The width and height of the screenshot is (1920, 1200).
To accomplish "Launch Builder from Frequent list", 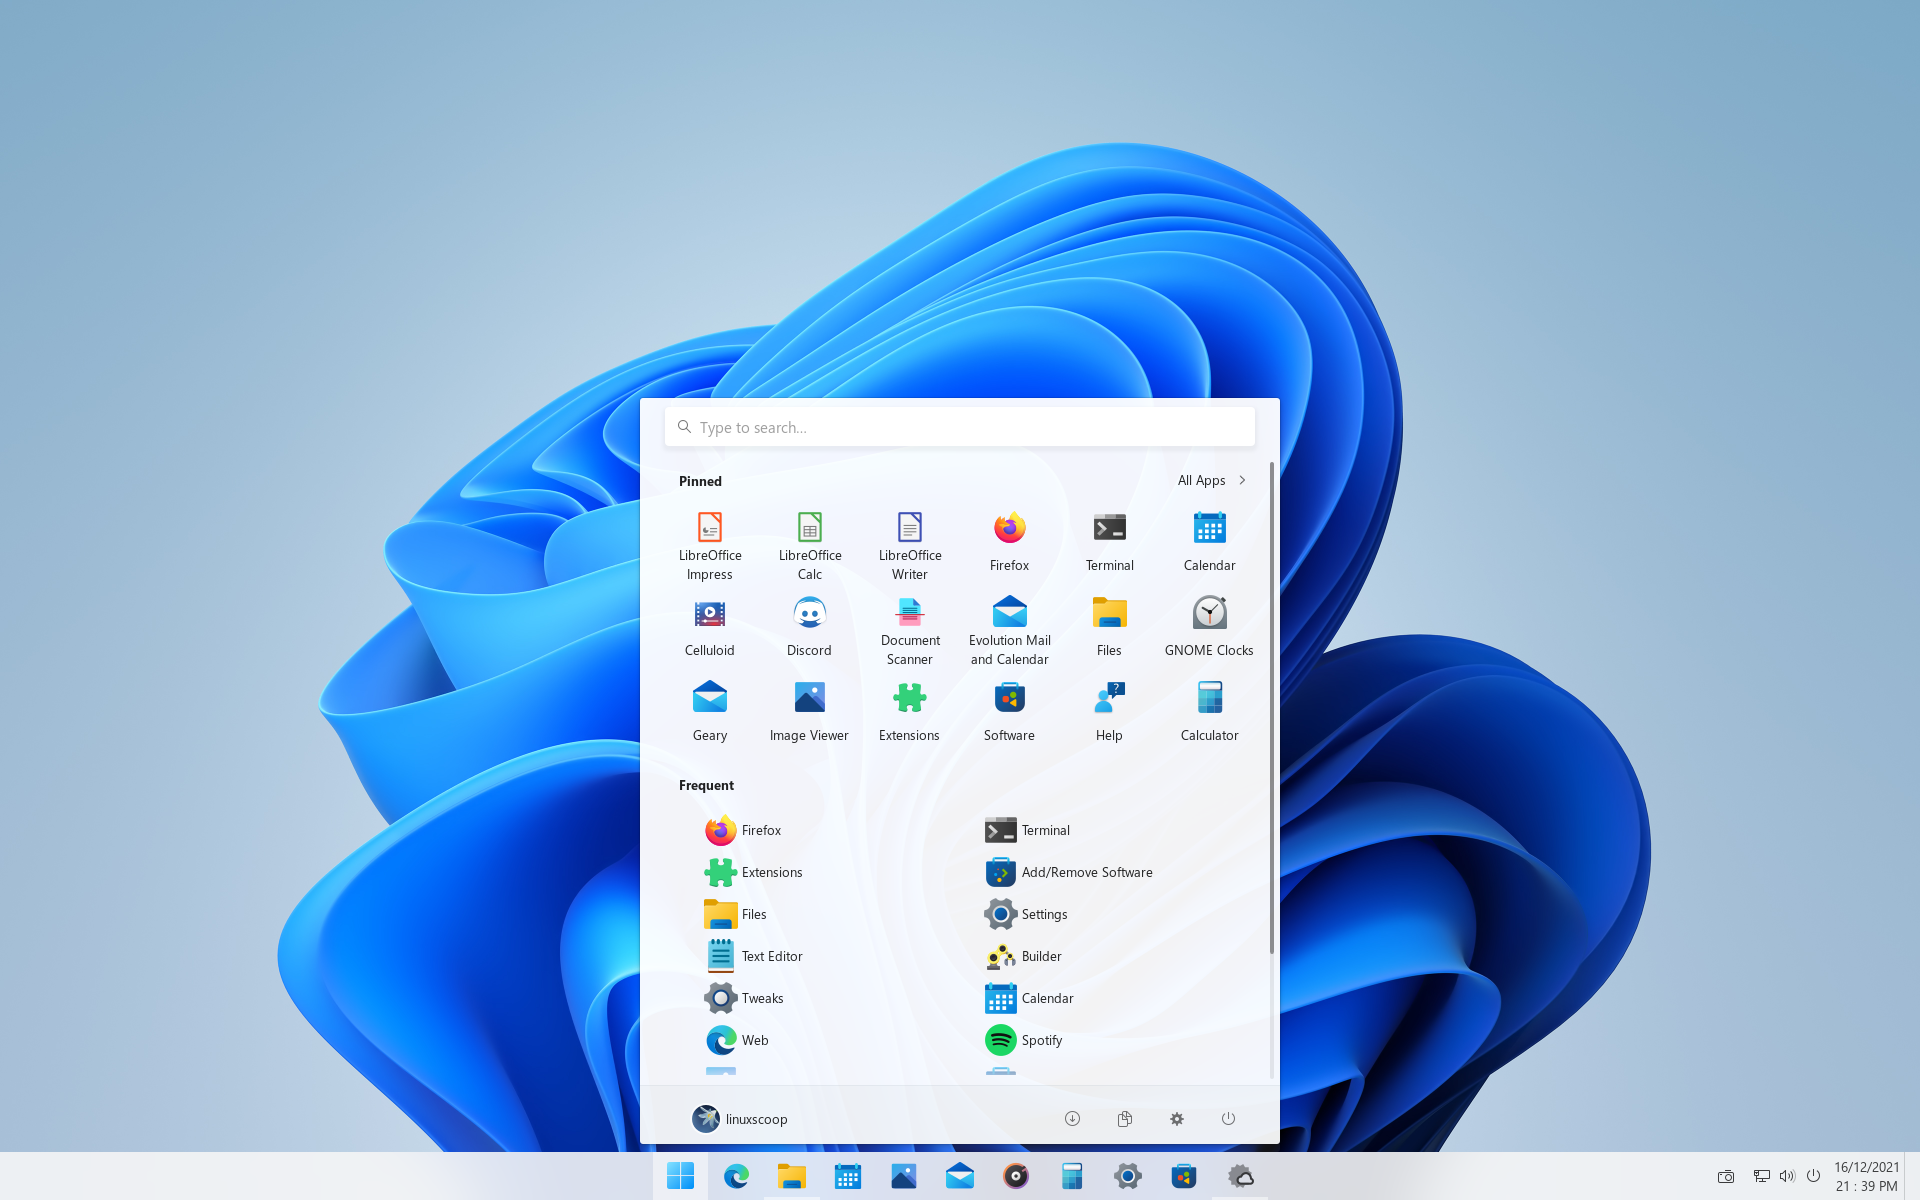I will (x=1023, y=956).
